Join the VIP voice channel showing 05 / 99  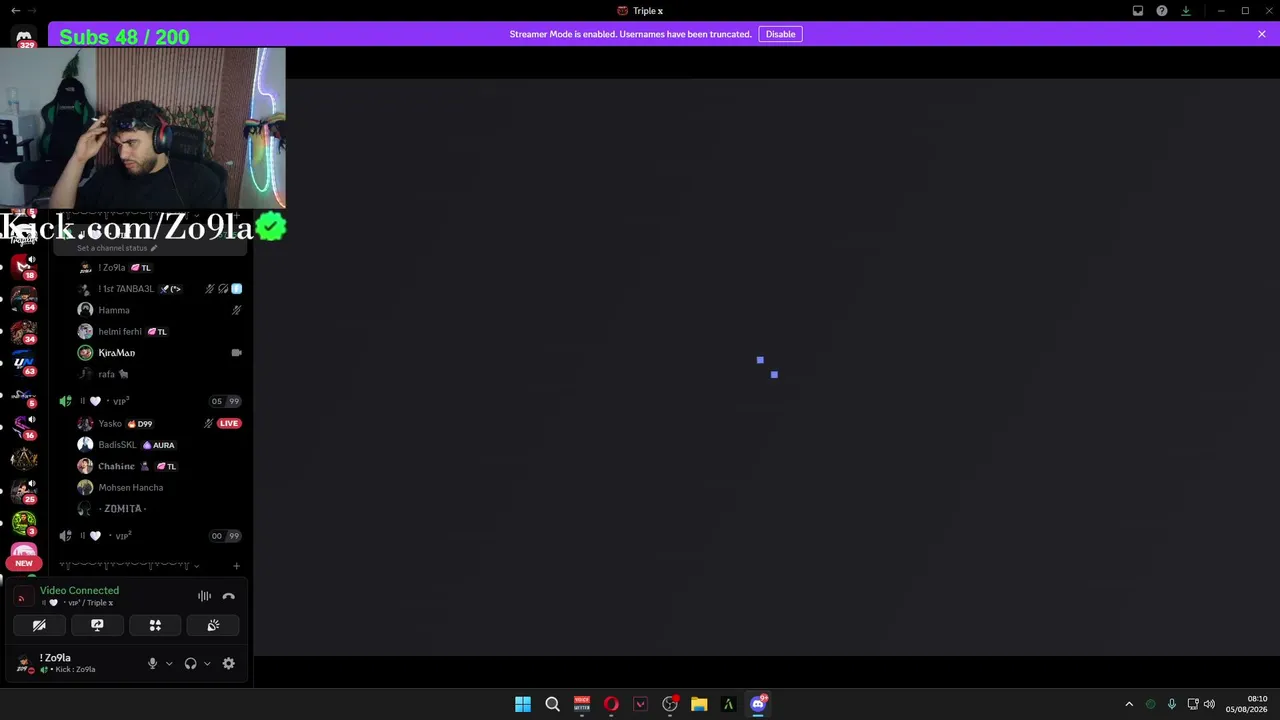click(x=150, y=401)
